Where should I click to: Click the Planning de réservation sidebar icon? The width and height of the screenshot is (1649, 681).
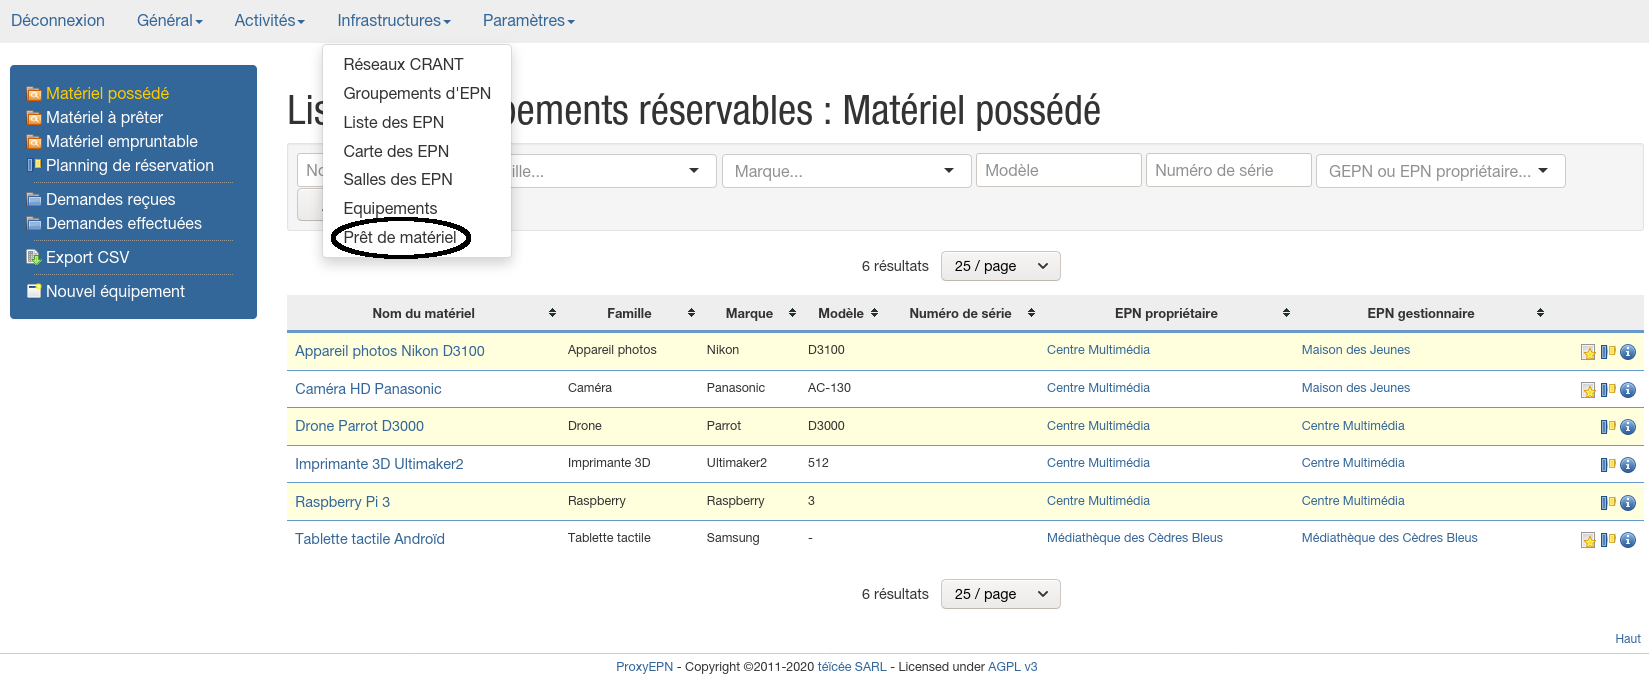point(34,165)
